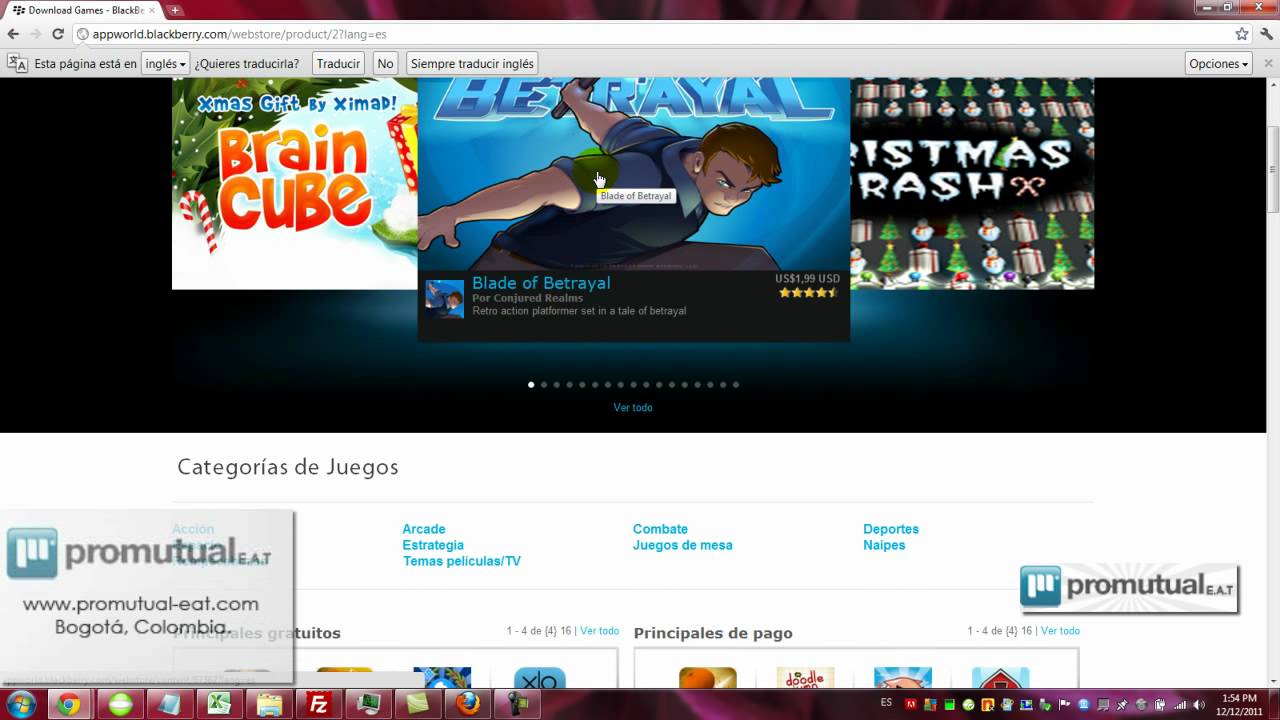Open Excel from the taskbar

coord(219,704)
